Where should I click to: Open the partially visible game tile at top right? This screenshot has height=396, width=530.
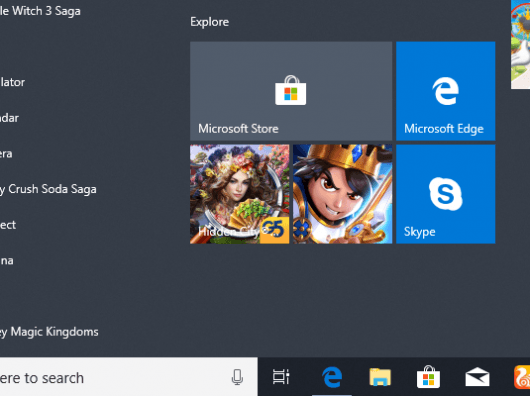point(521,44)
